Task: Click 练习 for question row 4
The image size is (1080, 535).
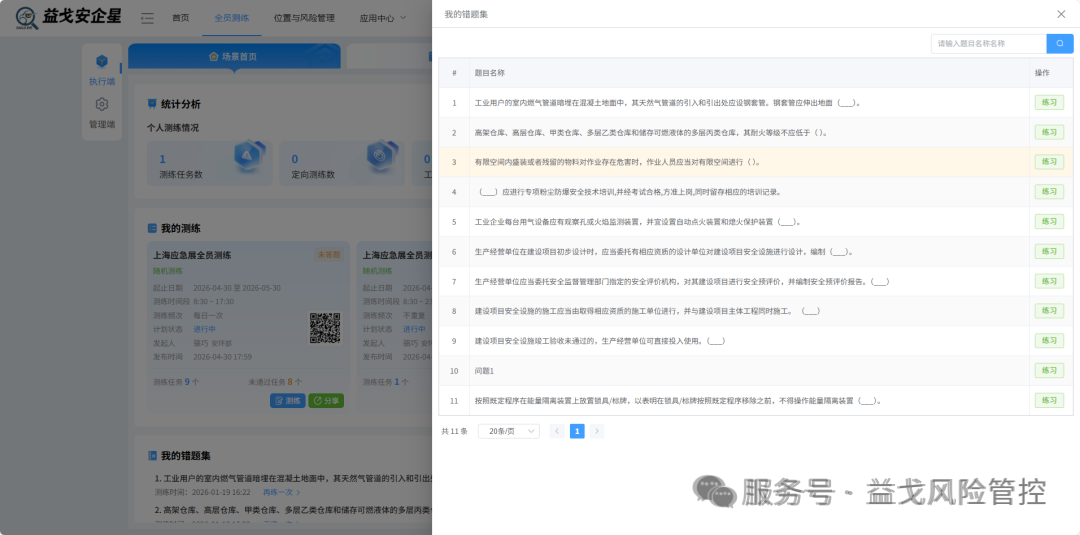Action: (x=1049, y=191)
